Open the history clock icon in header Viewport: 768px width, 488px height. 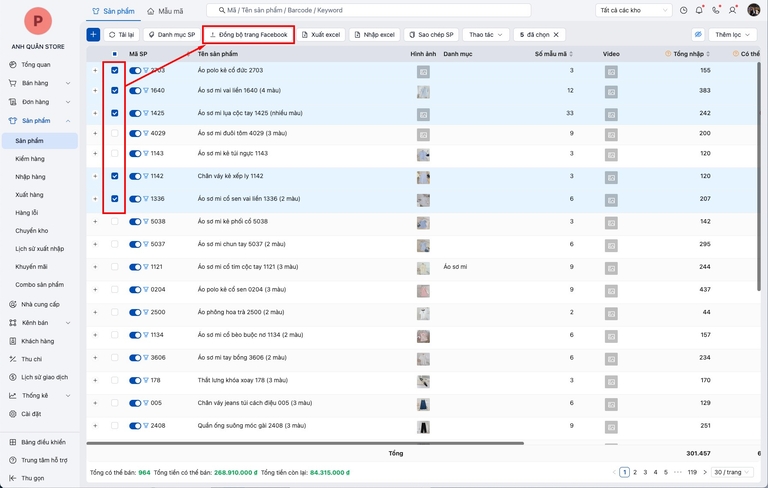(x=684, y=10)
